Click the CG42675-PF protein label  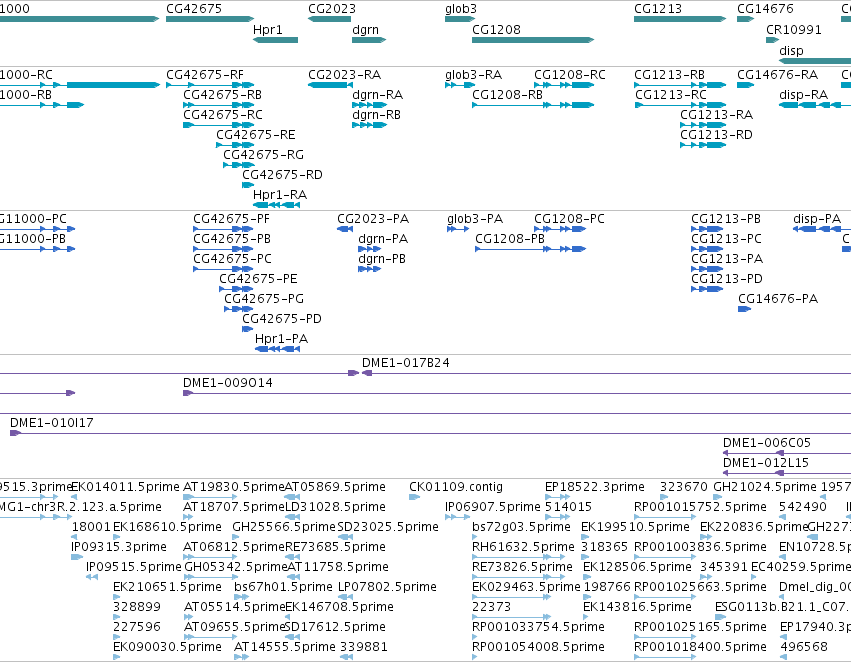pos(231,219)
